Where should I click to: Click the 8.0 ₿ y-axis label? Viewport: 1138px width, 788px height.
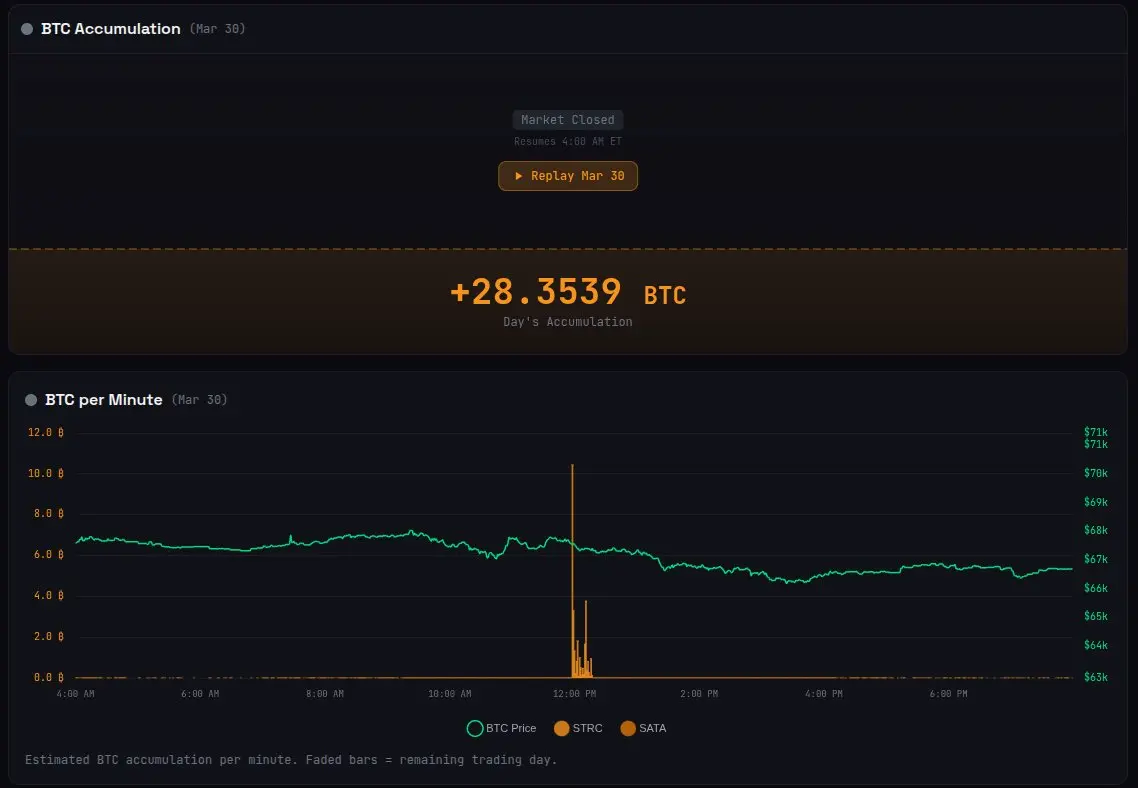[49, 514]
